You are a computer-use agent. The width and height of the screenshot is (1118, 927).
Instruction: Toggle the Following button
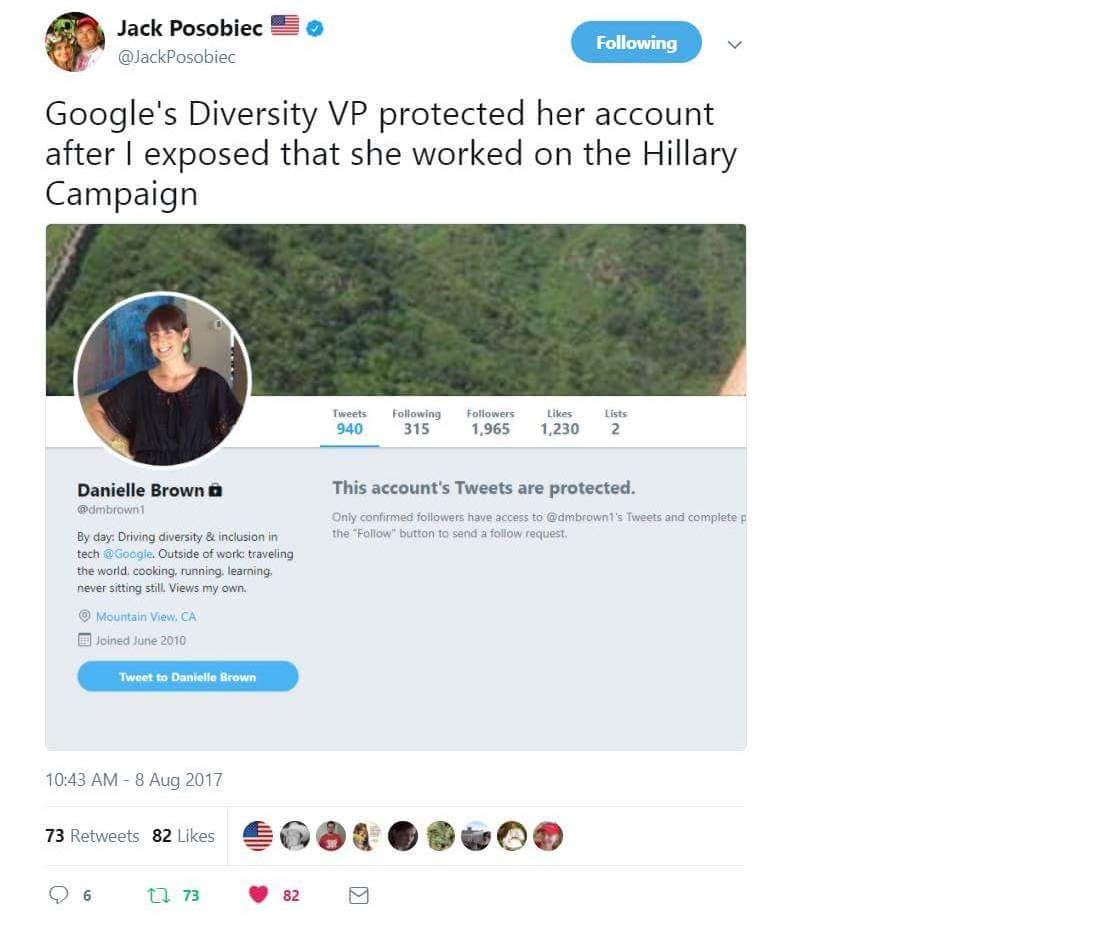[x=636, y=42]
